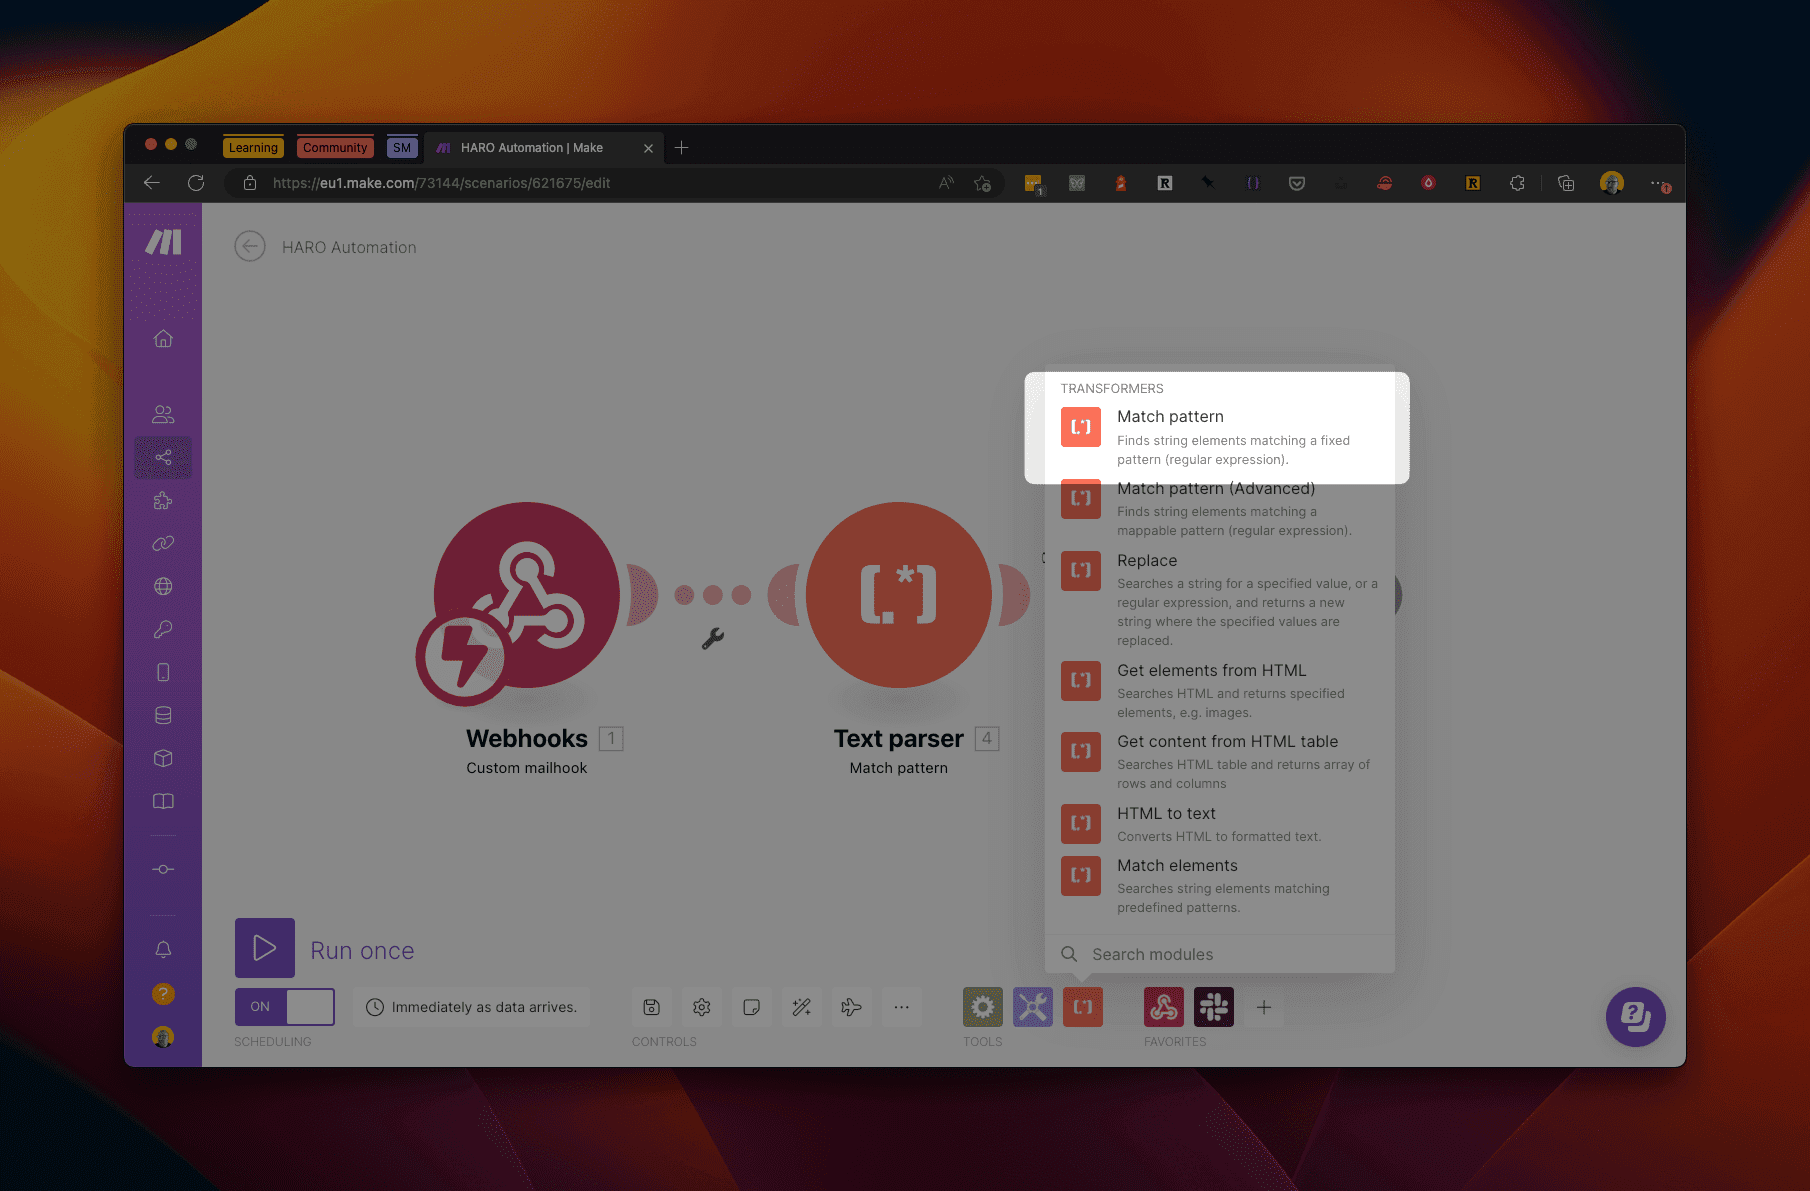
Task: Add the Webhooks favorite module
Action: [1164, 1007]
